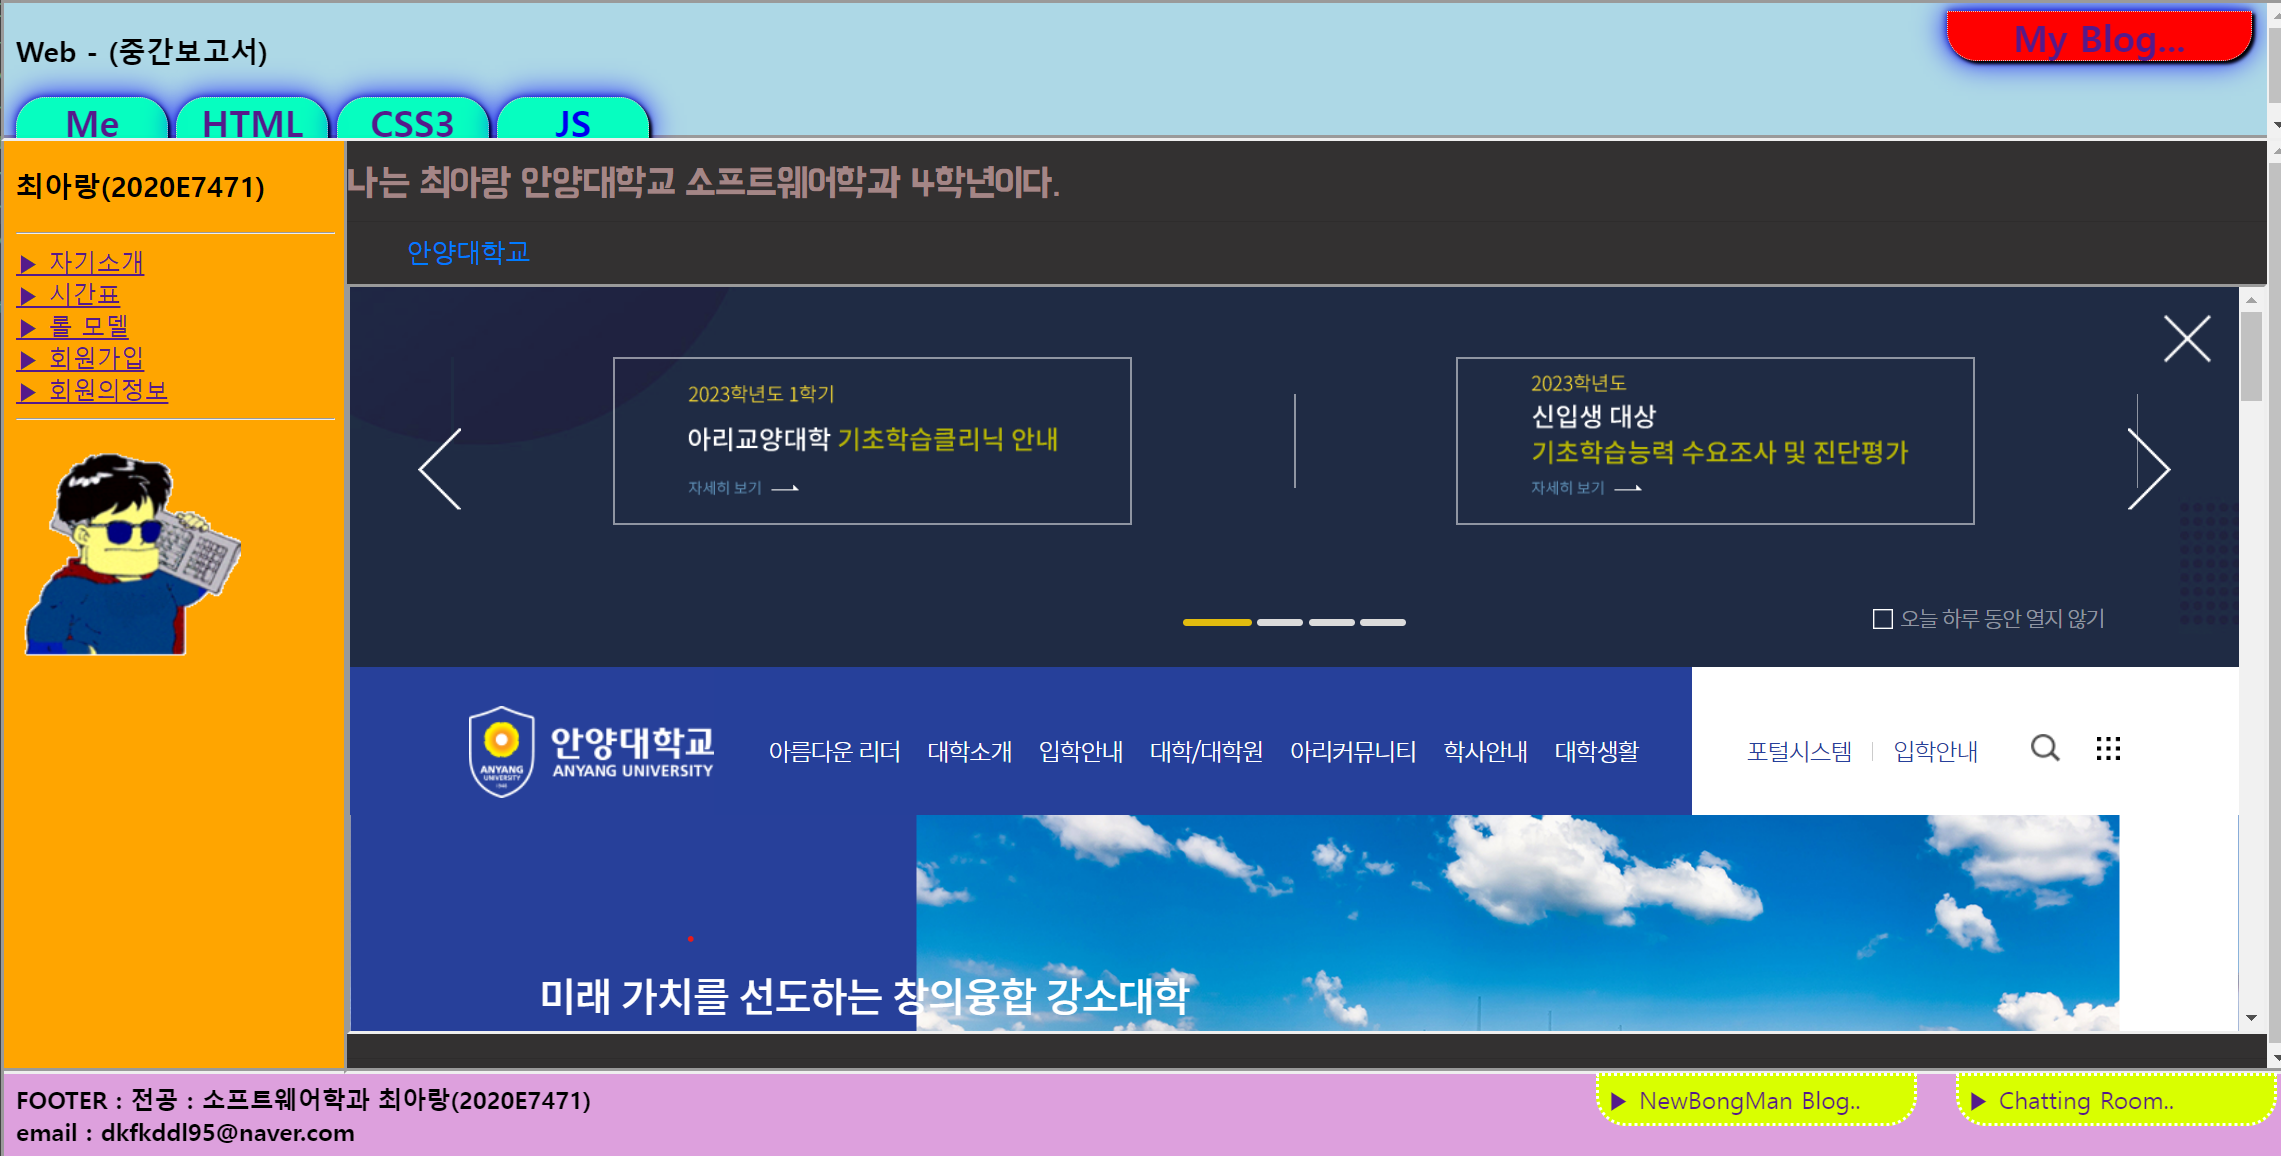Open the 시간표 sidebar link
The image size is (2281, 1156).
click(x=84, y=295)
